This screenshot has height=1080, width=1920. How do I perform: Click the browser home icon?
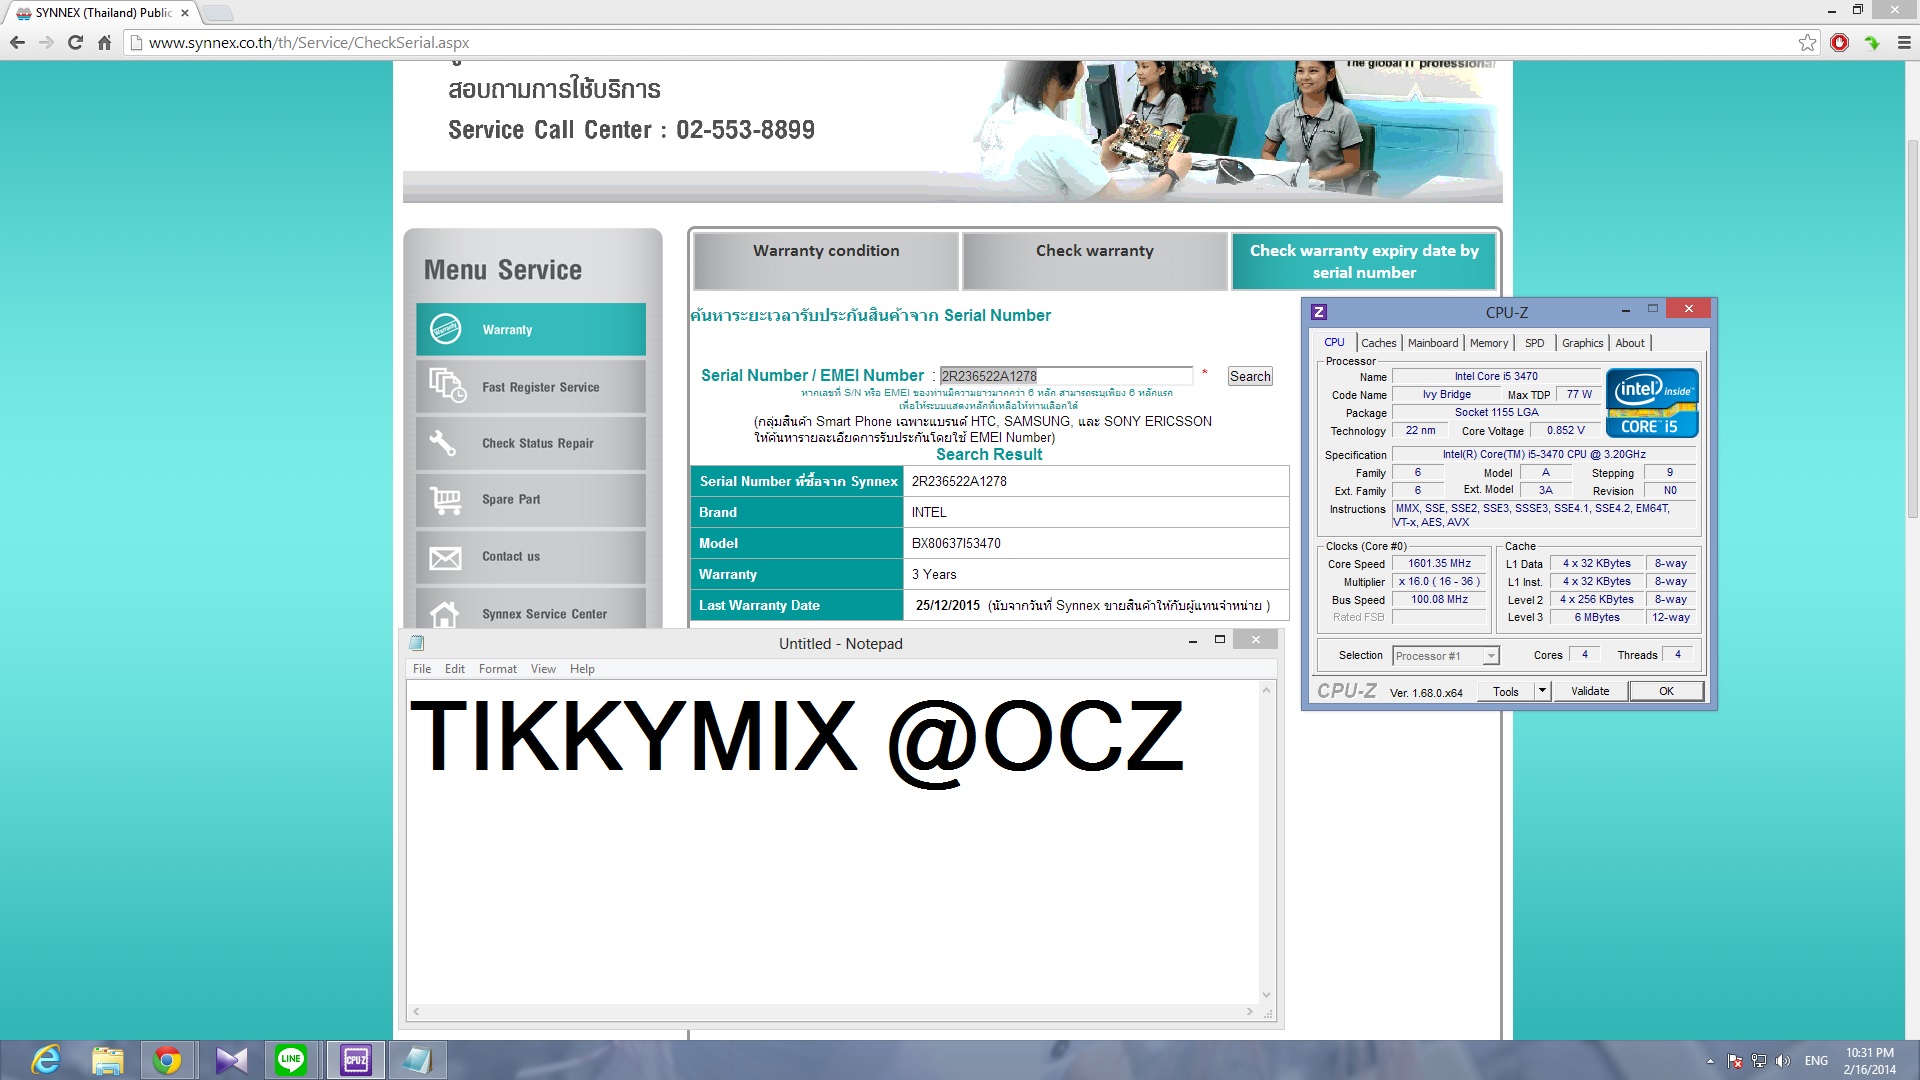point(104,42)
